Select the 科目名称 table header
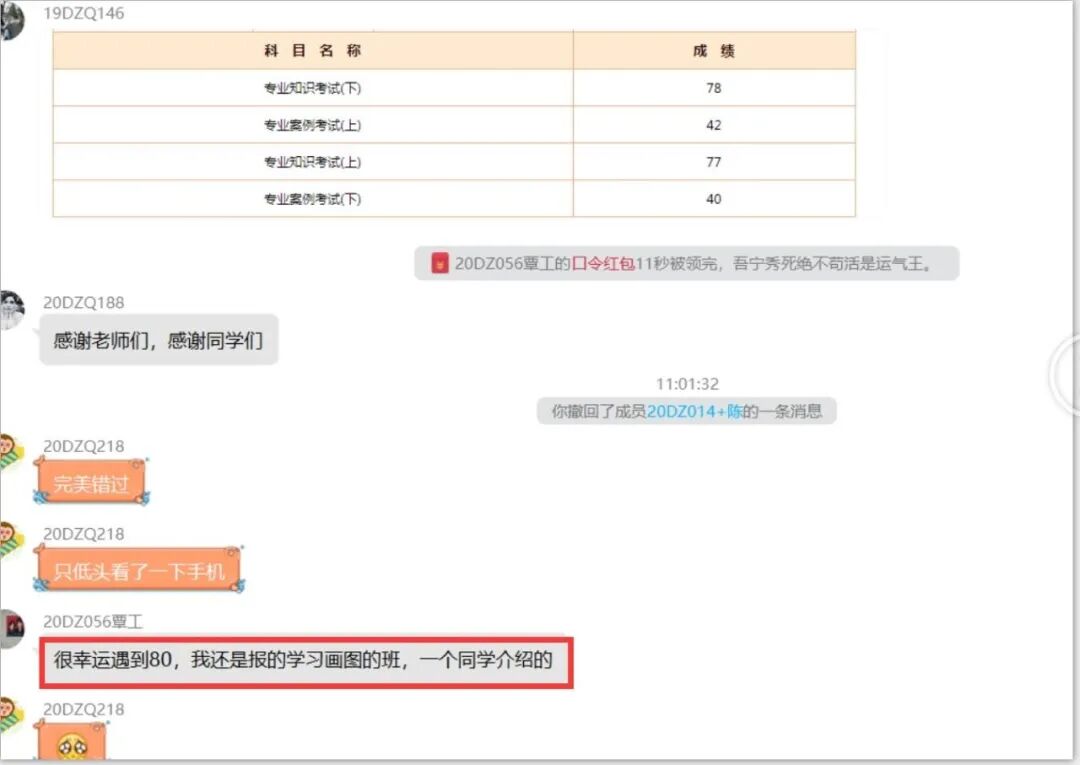 click(x=311, y=49)
